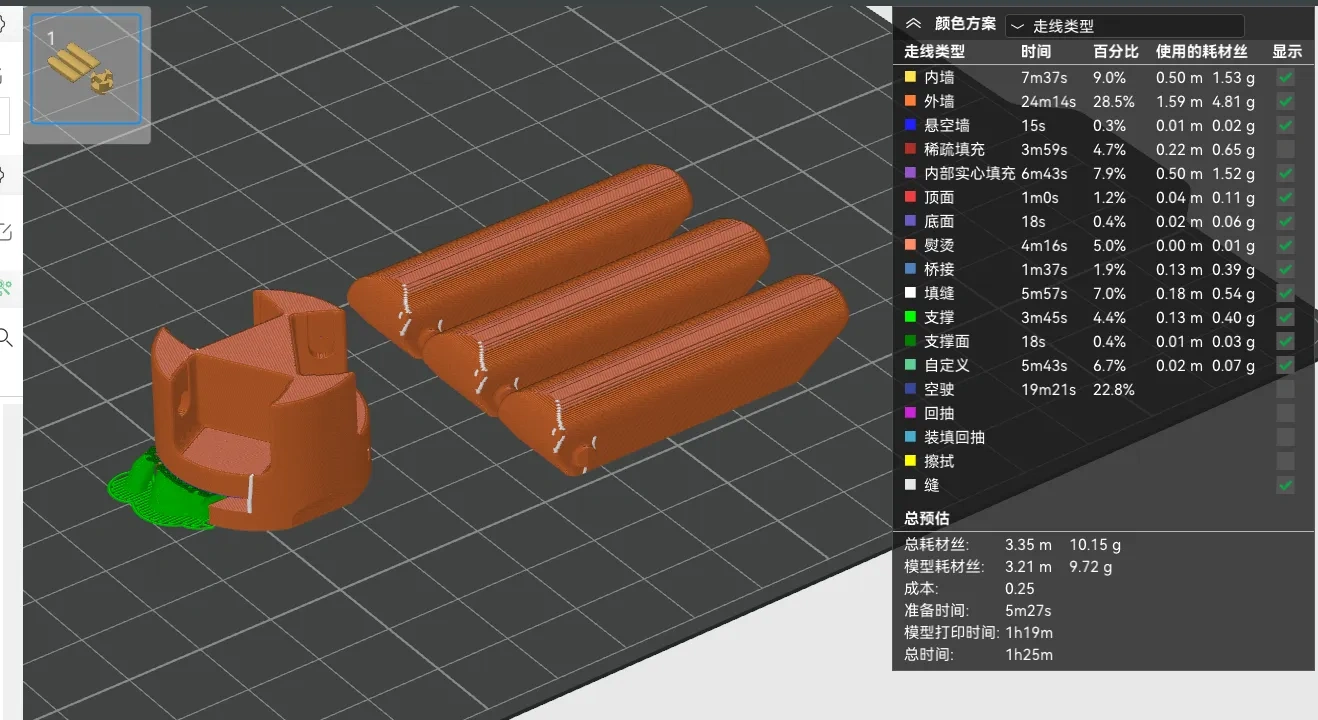Hide 支撑 lines via its checkbox
This screenshot has height=720, width=1318.
[1286, 317]
